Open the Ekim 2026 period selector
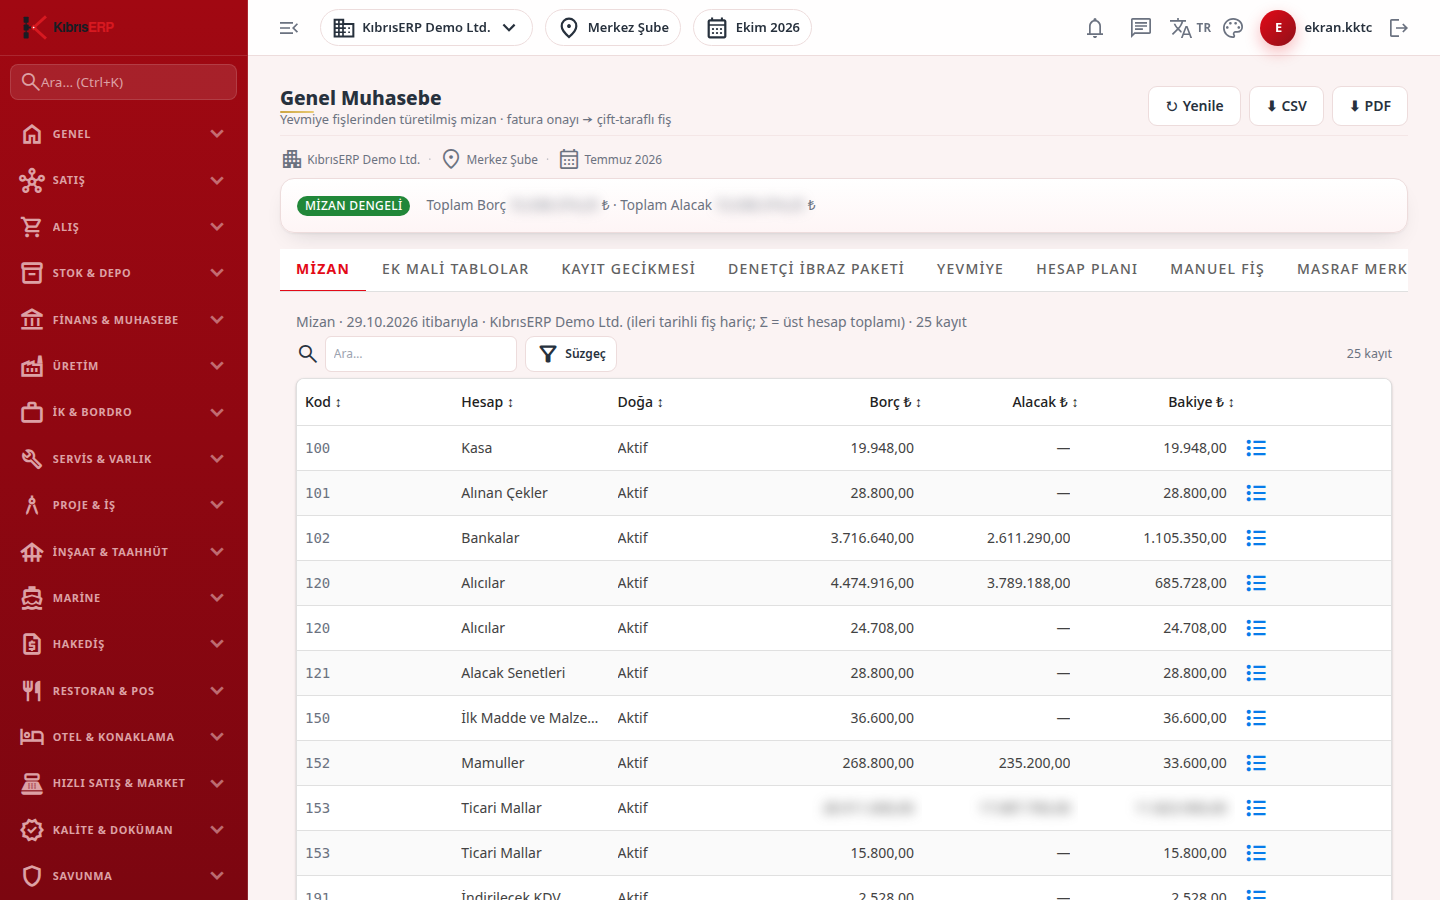1440x900 pixels. tap(752, 28)
